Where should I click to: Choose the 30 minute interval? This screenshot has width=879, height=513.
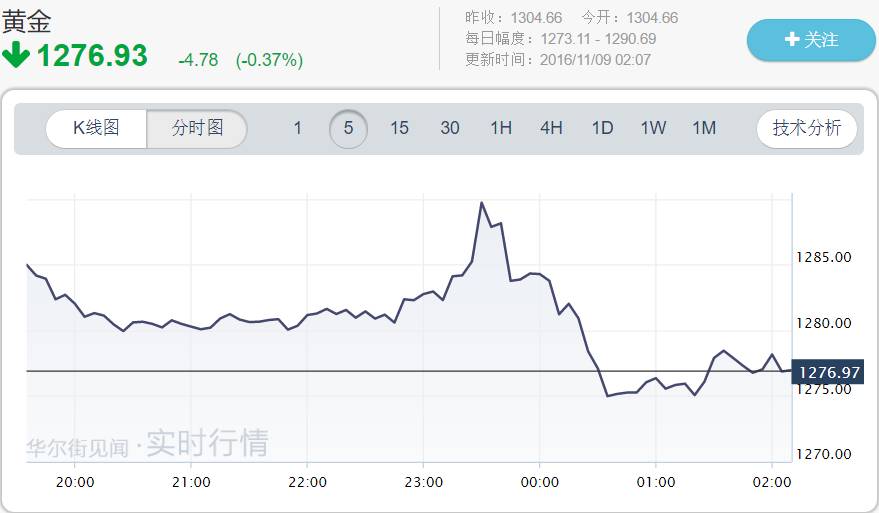click(x=450, y=128)
